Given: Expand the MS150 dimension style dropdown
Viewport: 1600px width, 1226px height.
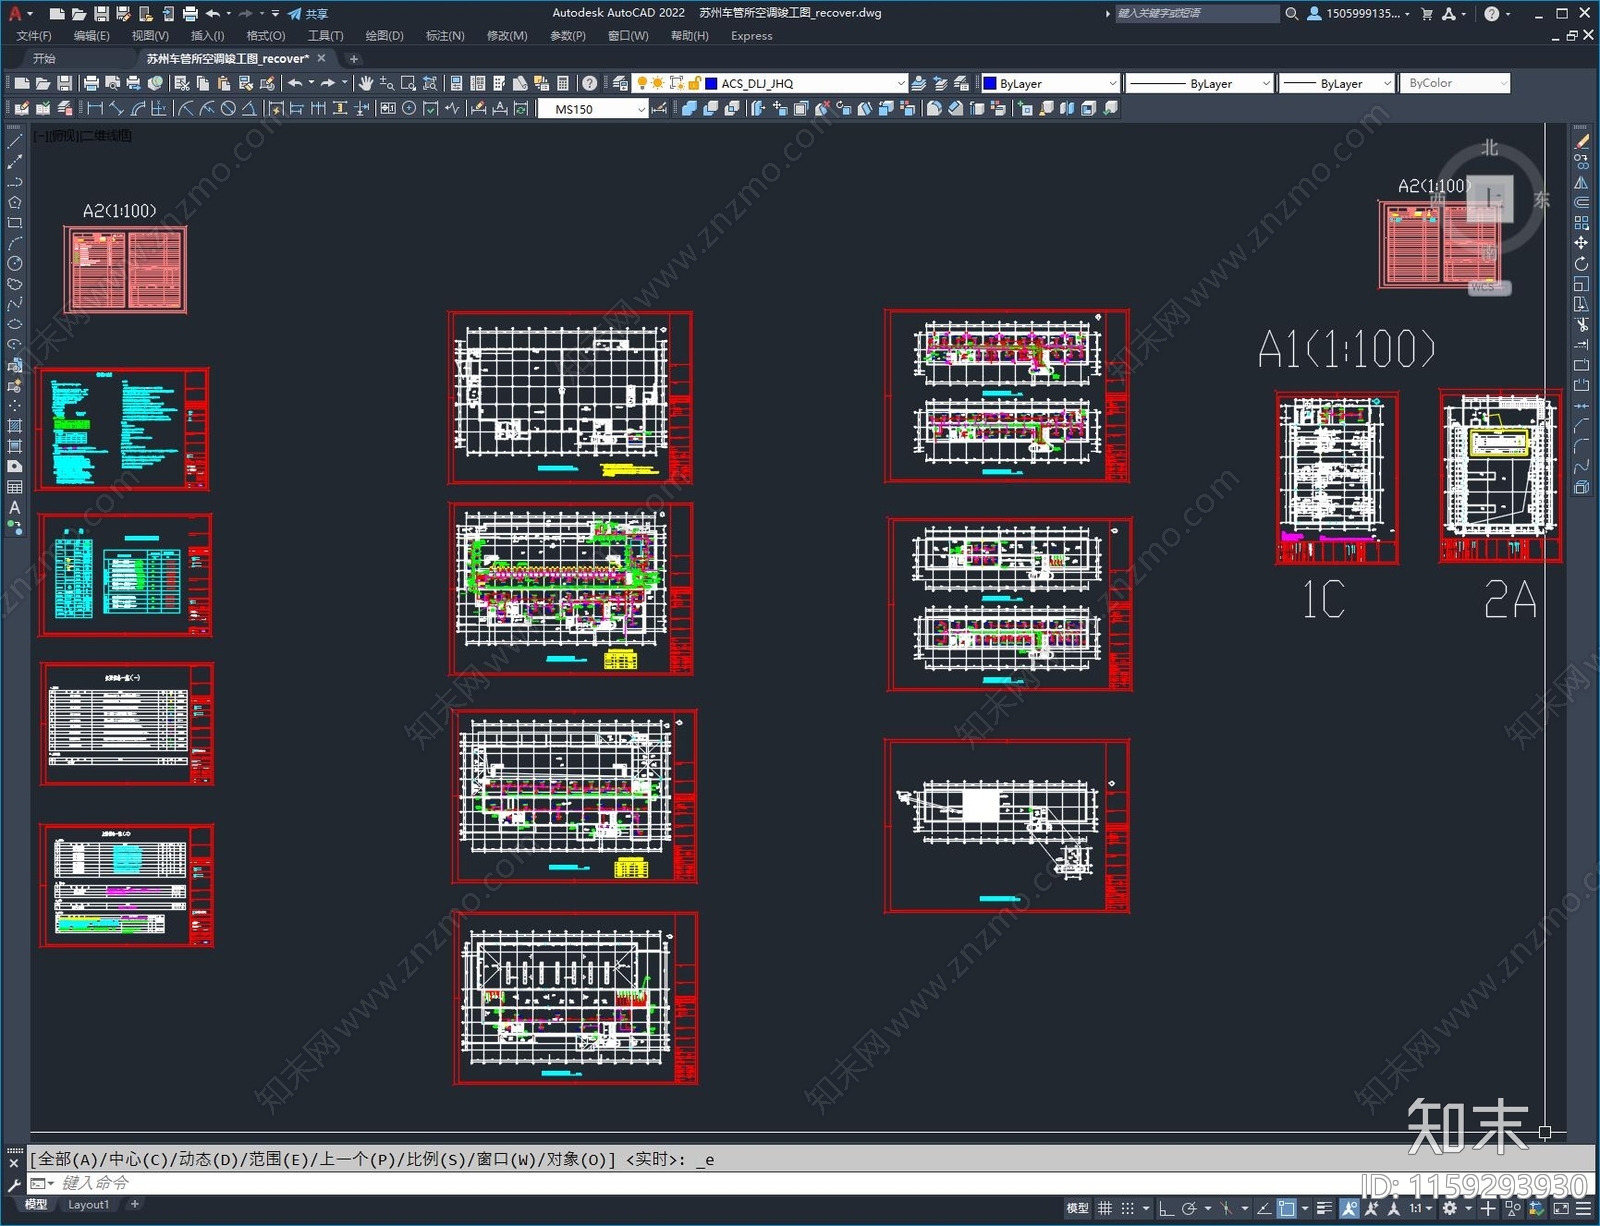Looking at the screenshot, I should 594,109.
